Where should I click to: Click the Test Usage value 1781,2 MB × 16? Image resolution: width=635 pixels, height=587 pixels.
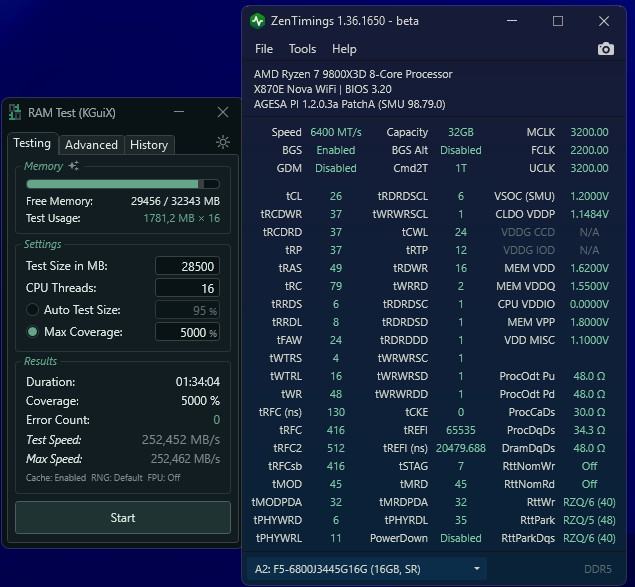[182, 218]
